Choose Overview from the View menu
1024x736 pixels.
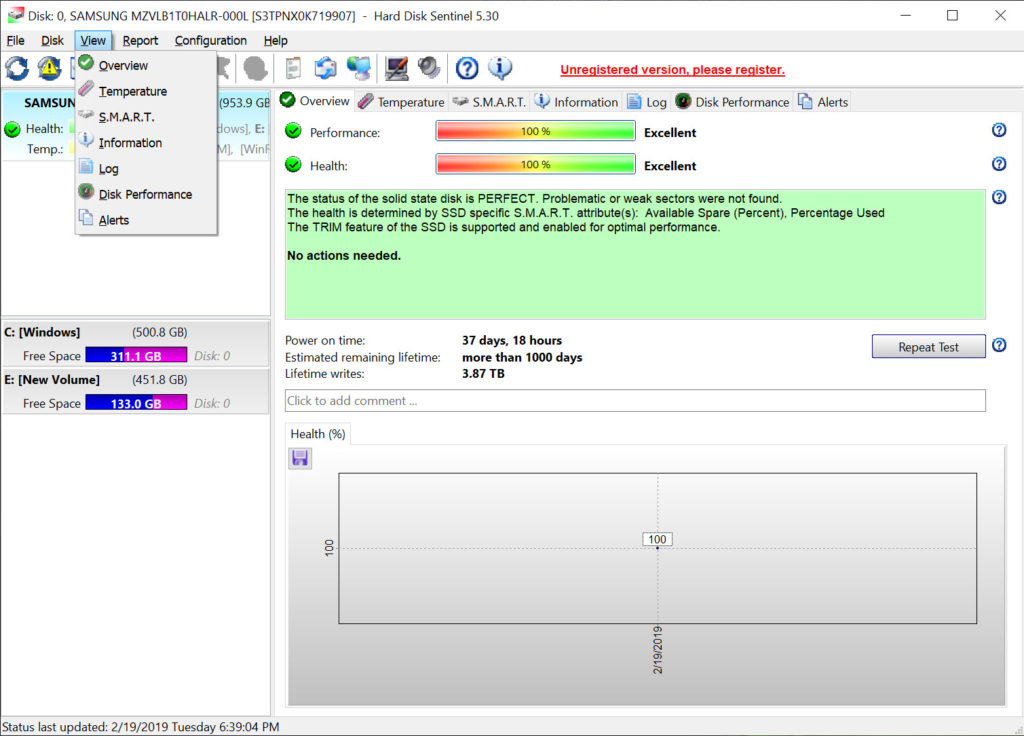tap(146, 65)
